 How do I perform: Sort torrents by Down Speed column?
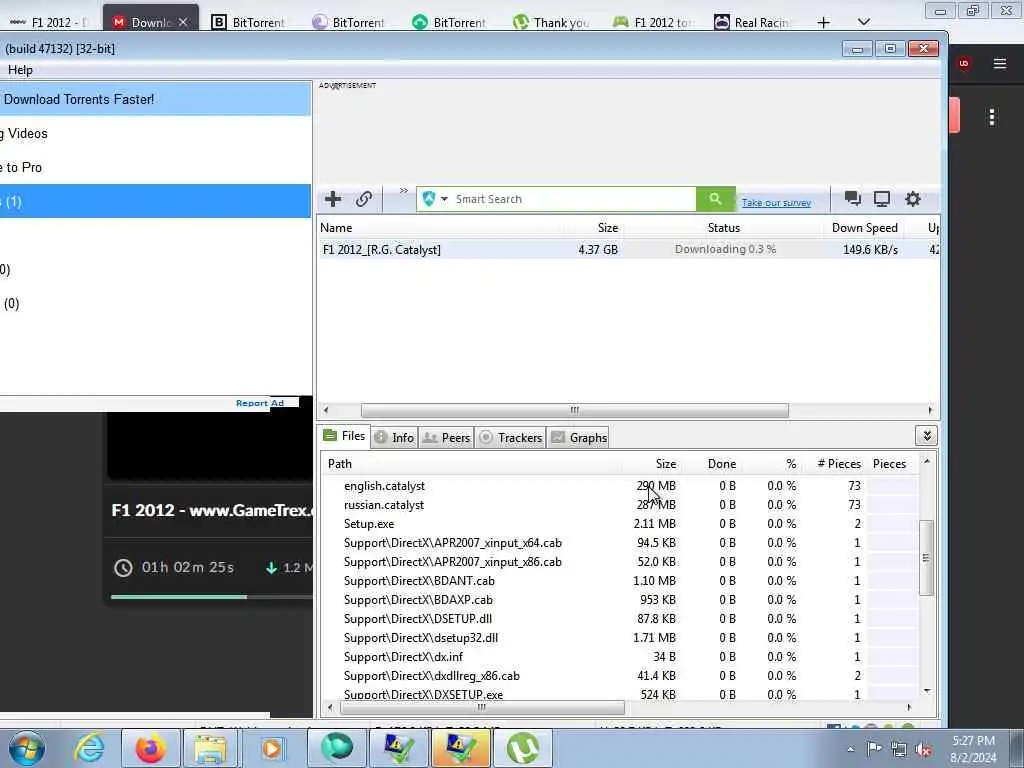pyautogui.click(x=865, y=228)
